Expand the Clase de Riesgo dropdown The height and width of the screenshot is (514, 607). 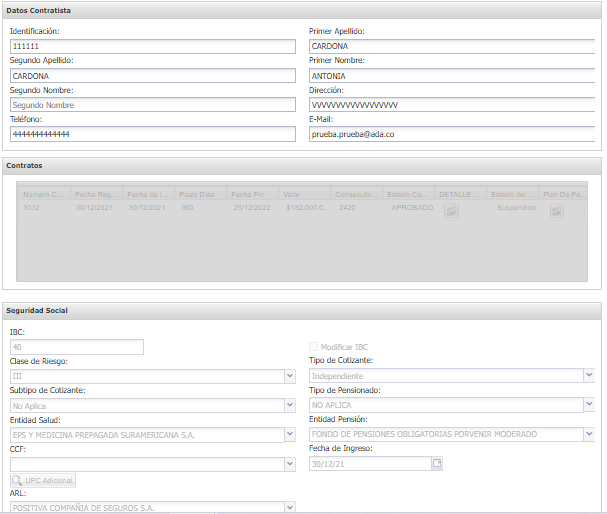click(290, 376)
